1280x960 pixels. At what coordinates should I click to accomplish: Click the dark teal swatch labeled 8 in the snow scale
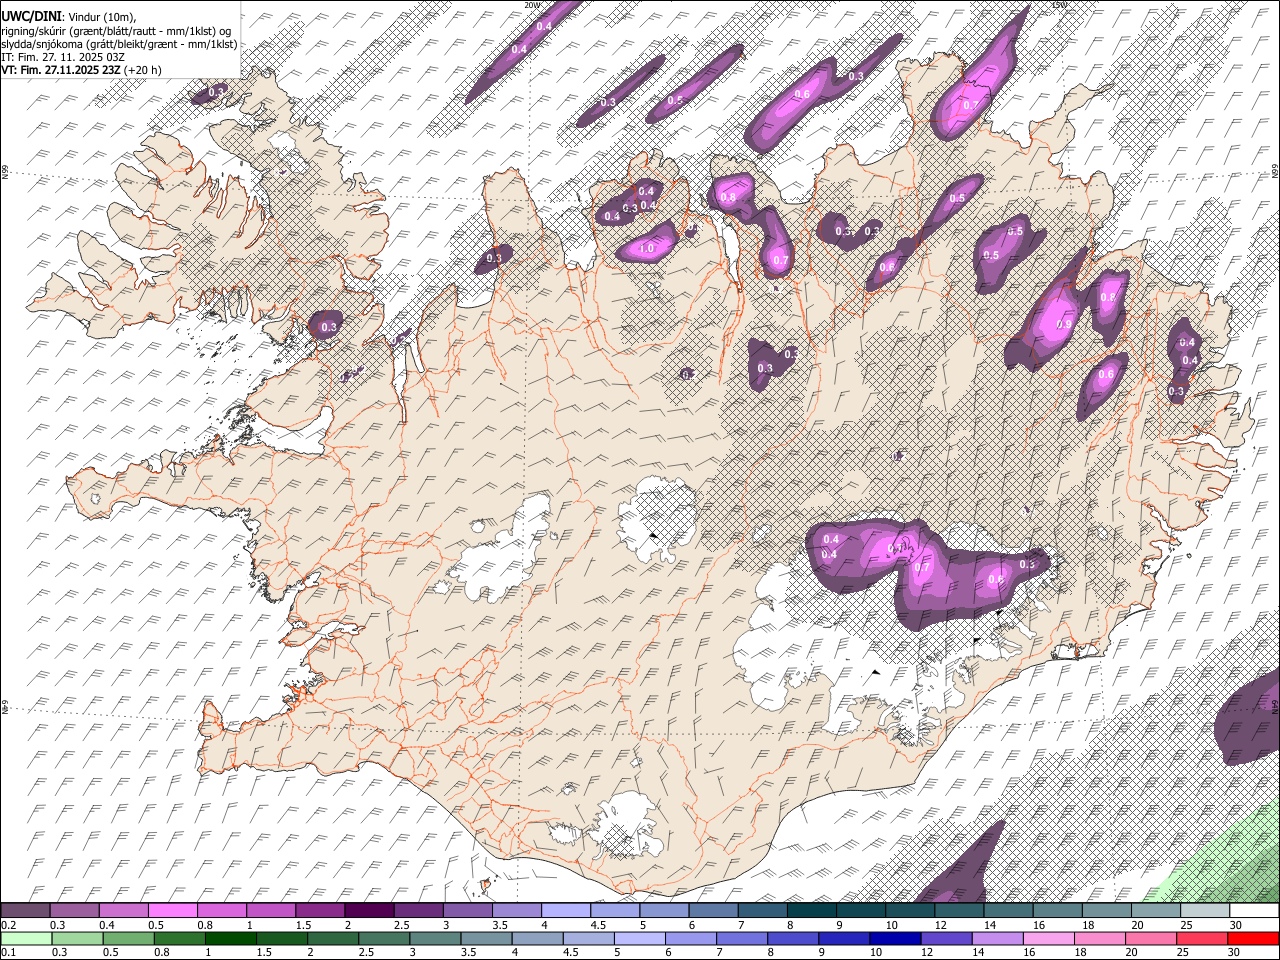point(812,910)
